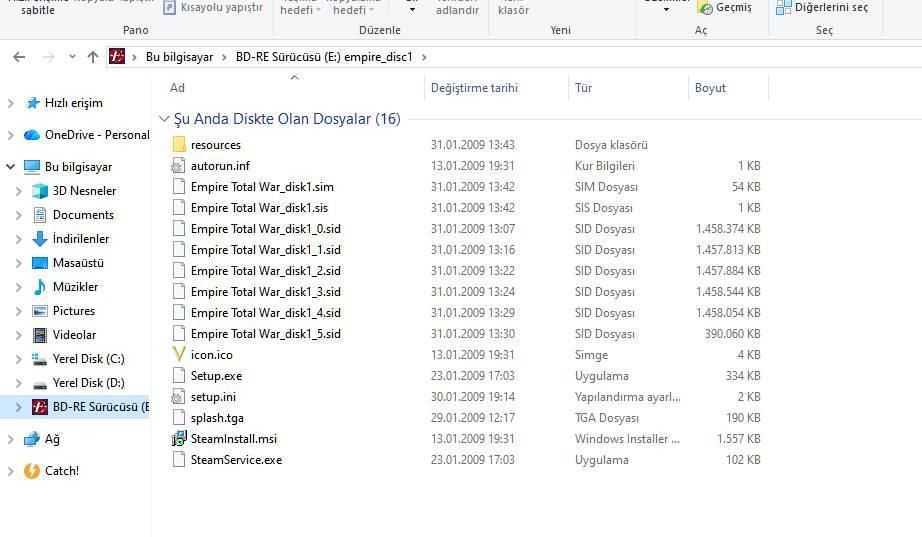922x537 pixels.
Task: Open Catch! item in navigation pane
Action: coord(61,471)
